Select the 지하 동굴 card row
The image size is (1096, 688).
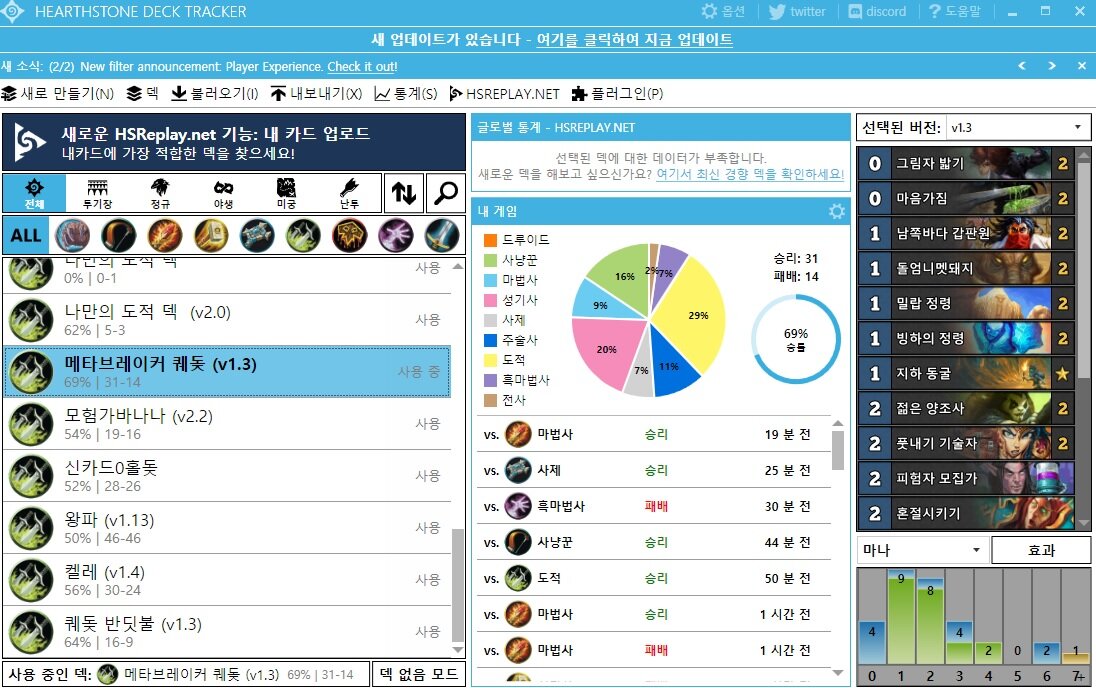[966, 373]
